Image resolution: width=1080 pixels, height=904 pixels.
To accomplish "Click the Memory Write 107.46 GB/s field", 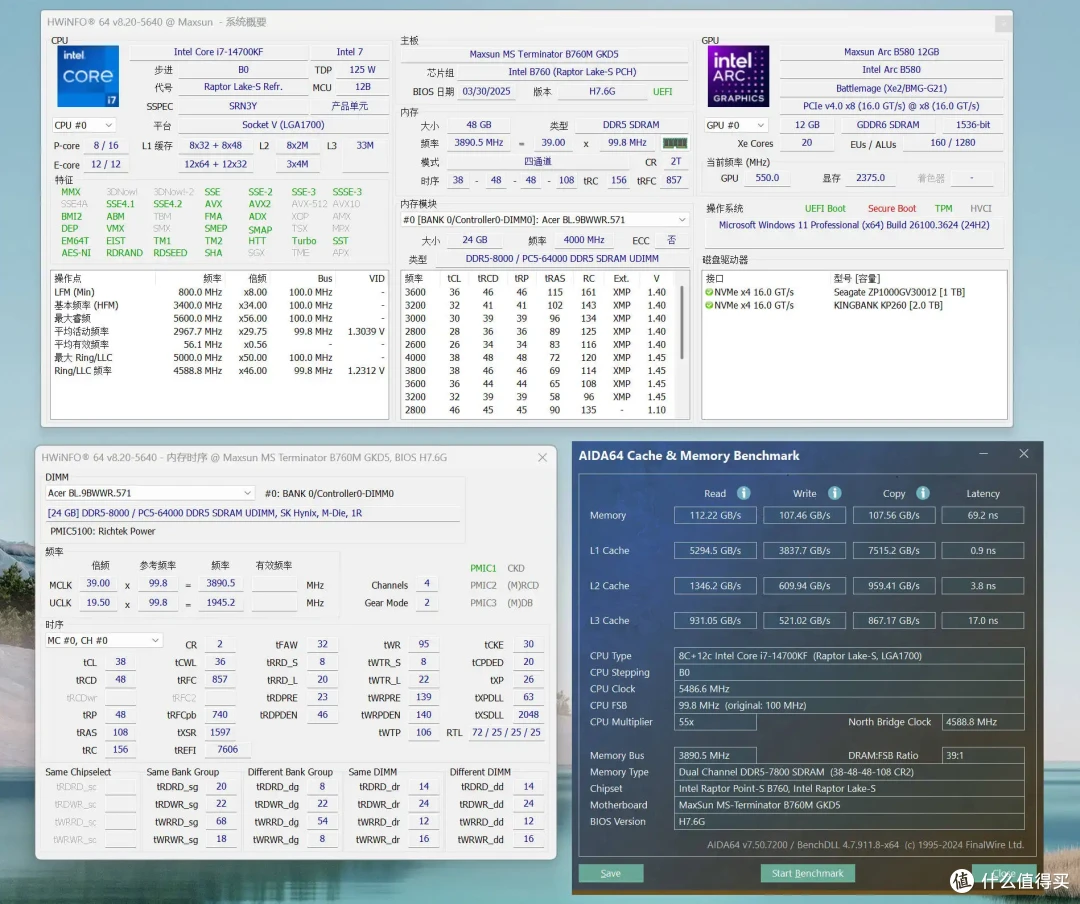I will [804, 515].
